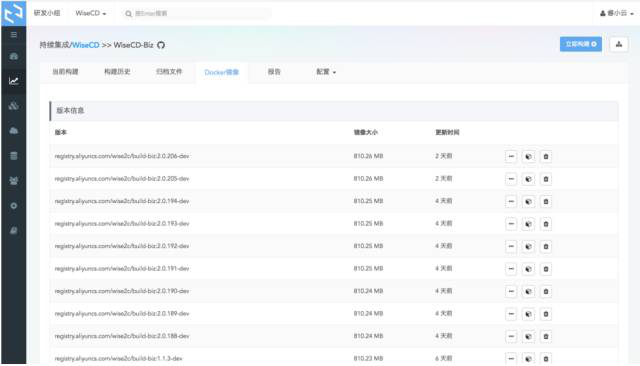The image size is (640, 366).
Task: Delete the 2.0.193-dev image with trash icon
Action: [546, 224]
